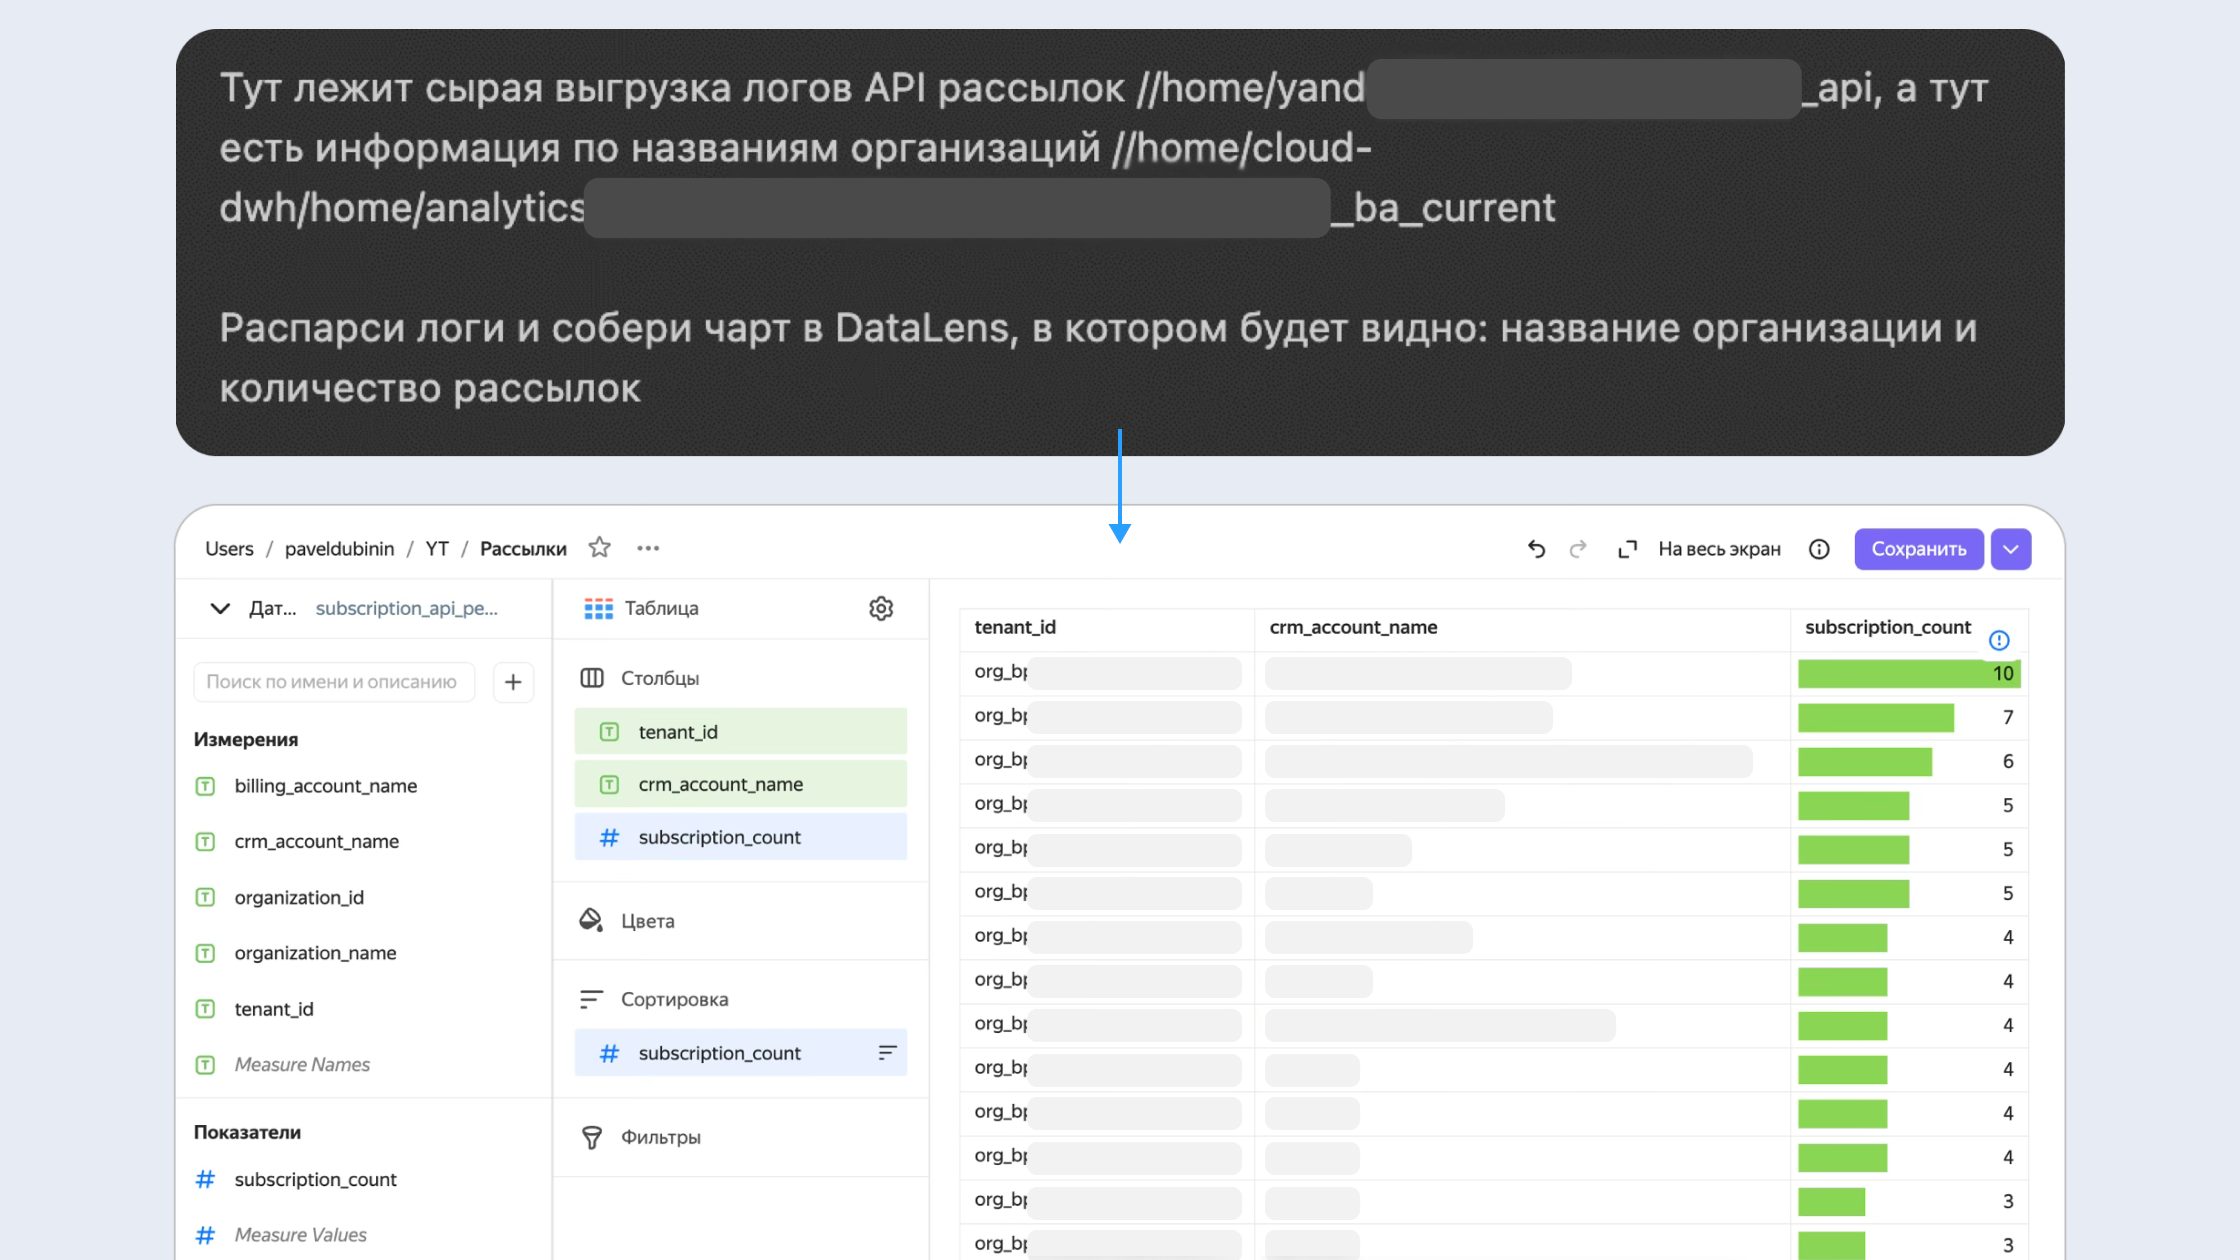This screenshot has width=2240, height=1260.
Task: Select tenant_id dimension in list
Action: tap(274, 1009)
